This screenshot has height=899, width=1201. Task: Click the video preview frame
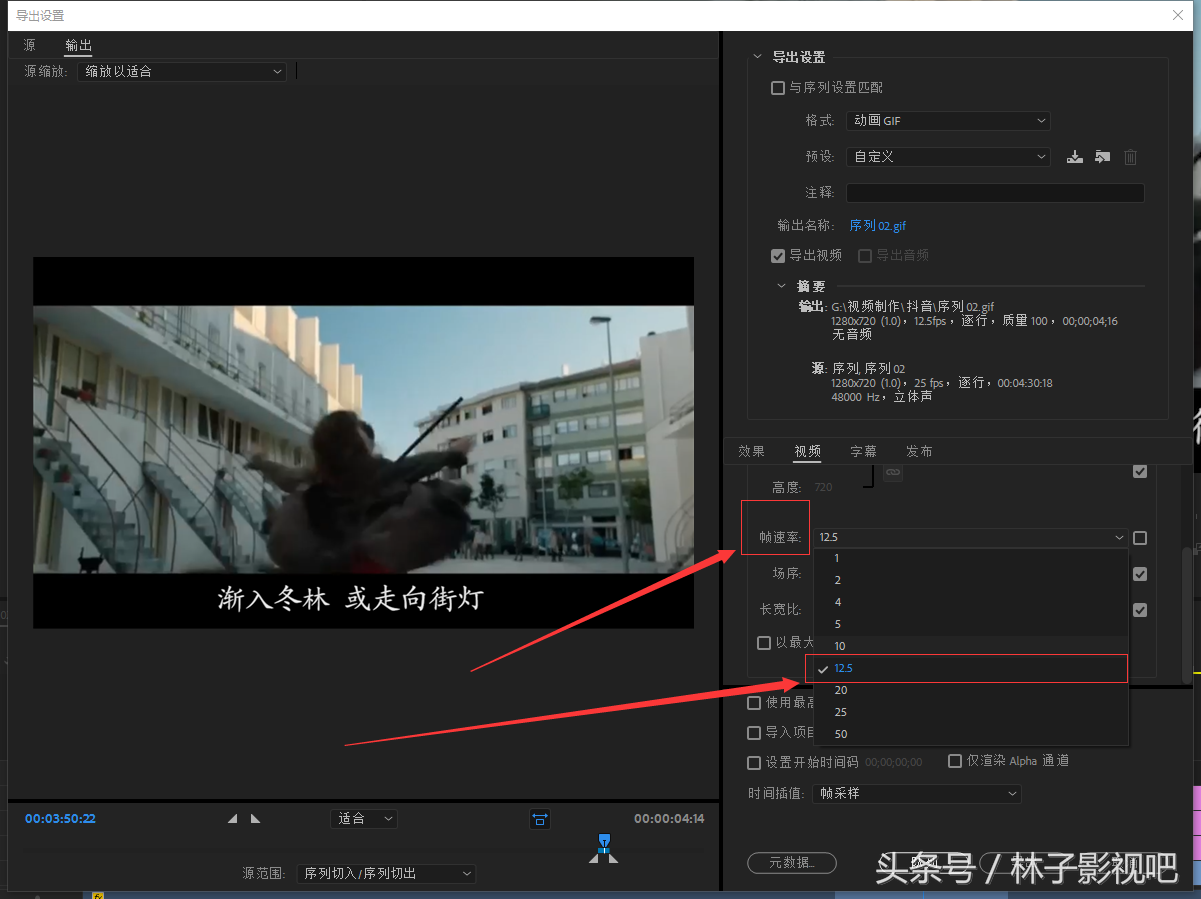coord(363,443)
